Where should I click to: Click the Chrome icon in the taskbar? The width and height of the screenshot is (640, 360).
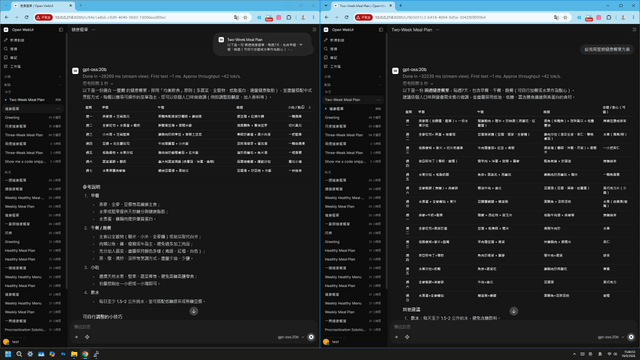coord(85,354)
